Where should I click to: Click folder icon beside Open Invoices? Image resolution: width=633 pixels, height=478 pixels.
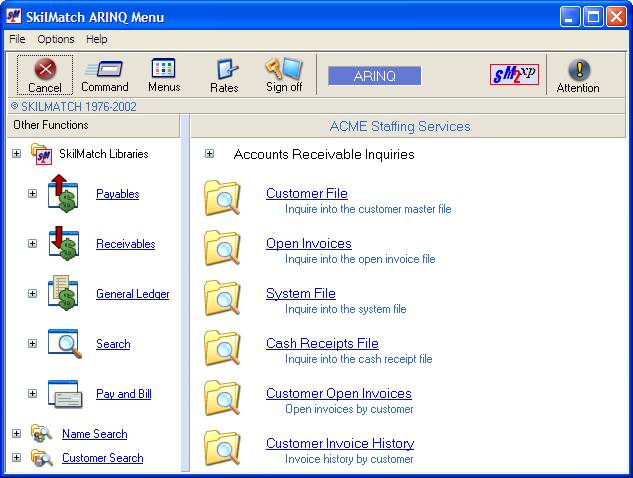222,247
